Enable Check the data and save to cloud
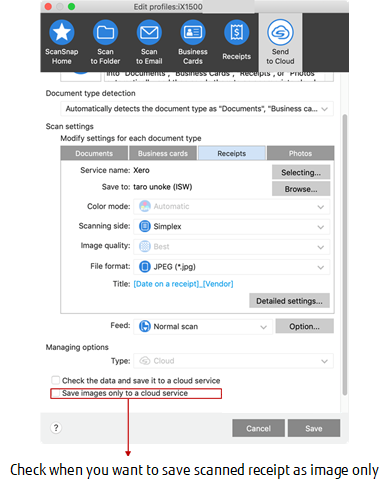Screen dimensions: 389x488 click(x=56, y=380)
